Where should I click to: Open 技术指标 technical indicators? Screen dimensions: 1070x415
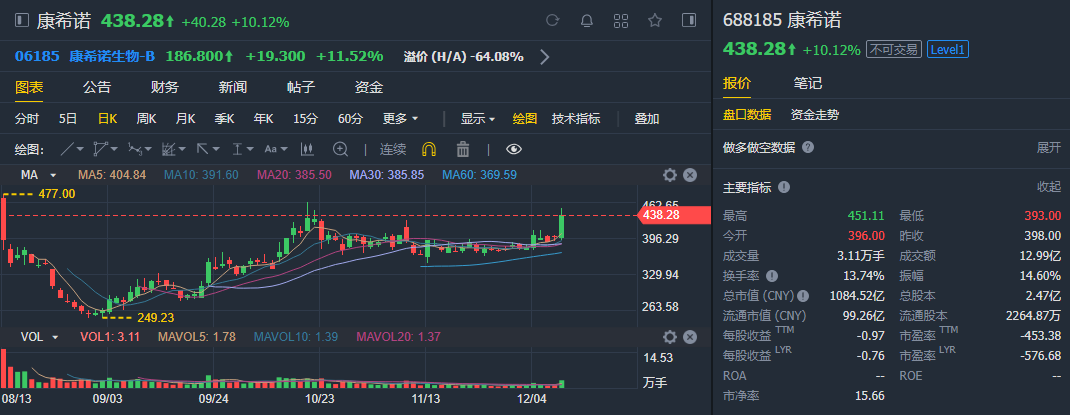coord(576,118)
